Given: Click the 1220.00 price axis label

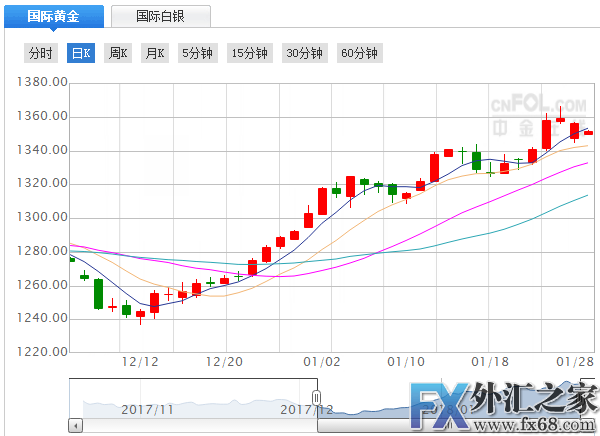Looking at the screenshot, I should [x=42, y=352].
